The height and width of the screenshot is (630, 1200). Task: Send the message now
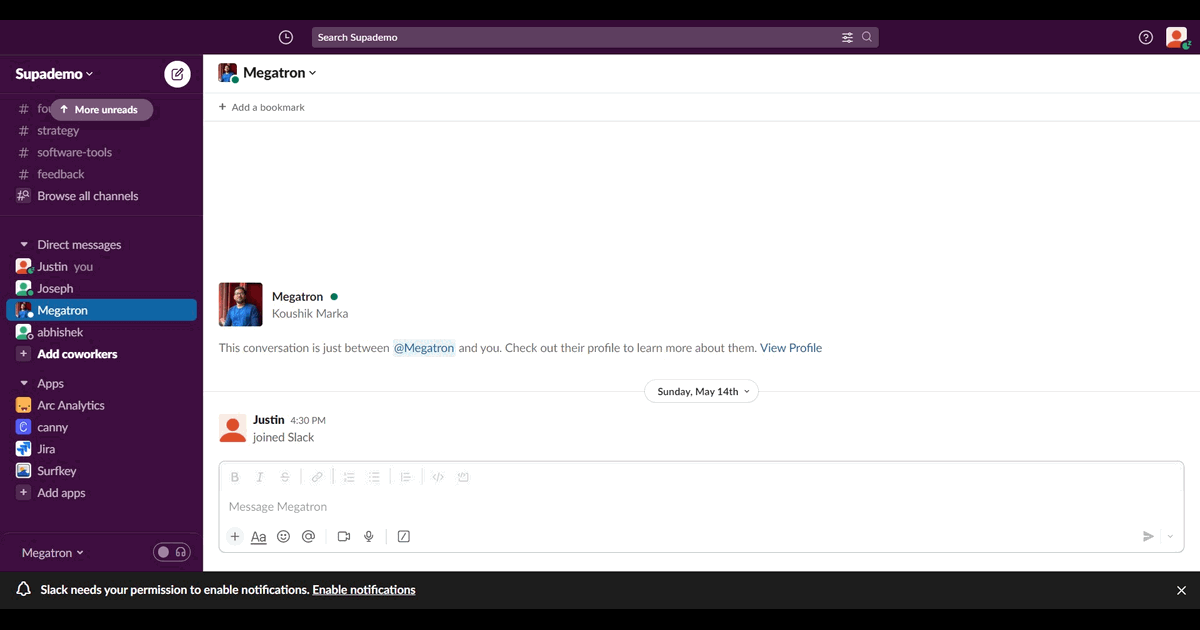[x=1148, y=537]
